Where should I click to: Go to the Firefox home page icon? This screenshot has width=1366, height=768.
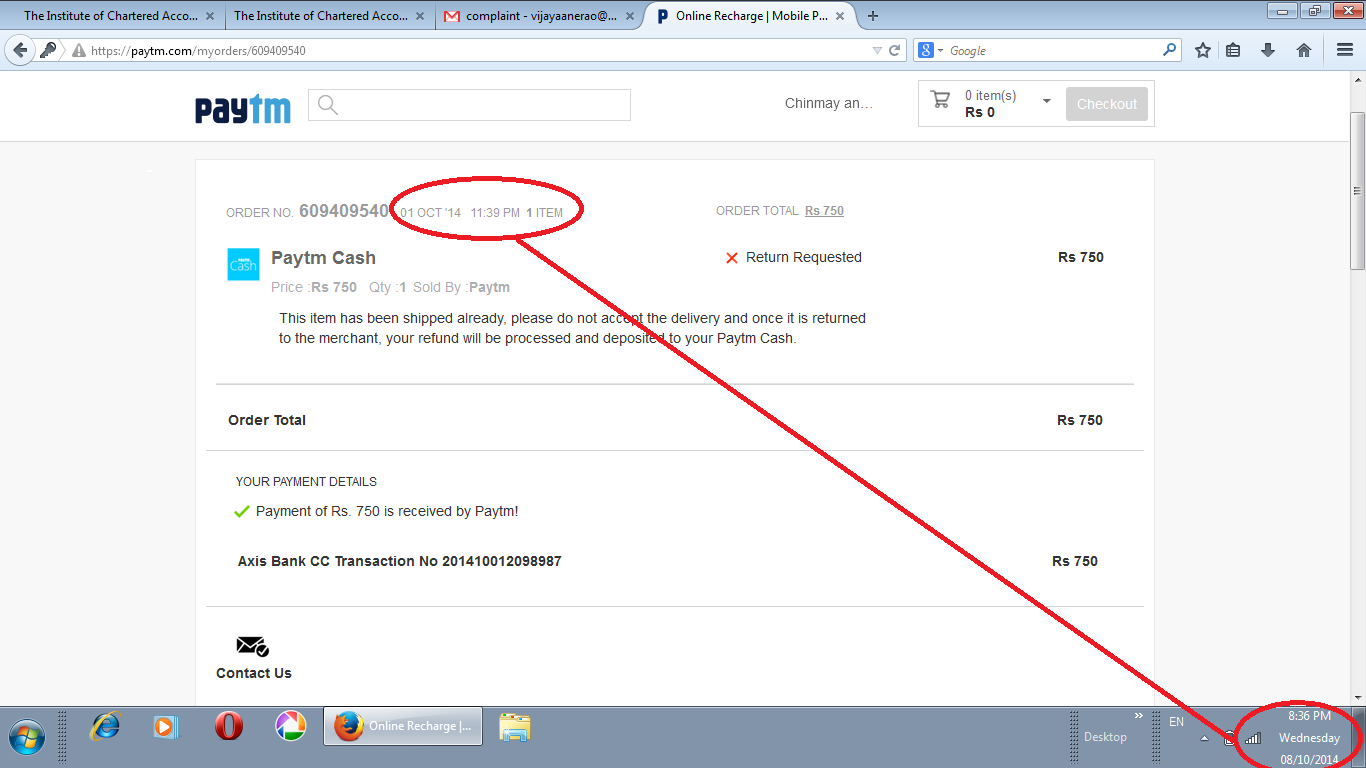[1304, 50]
